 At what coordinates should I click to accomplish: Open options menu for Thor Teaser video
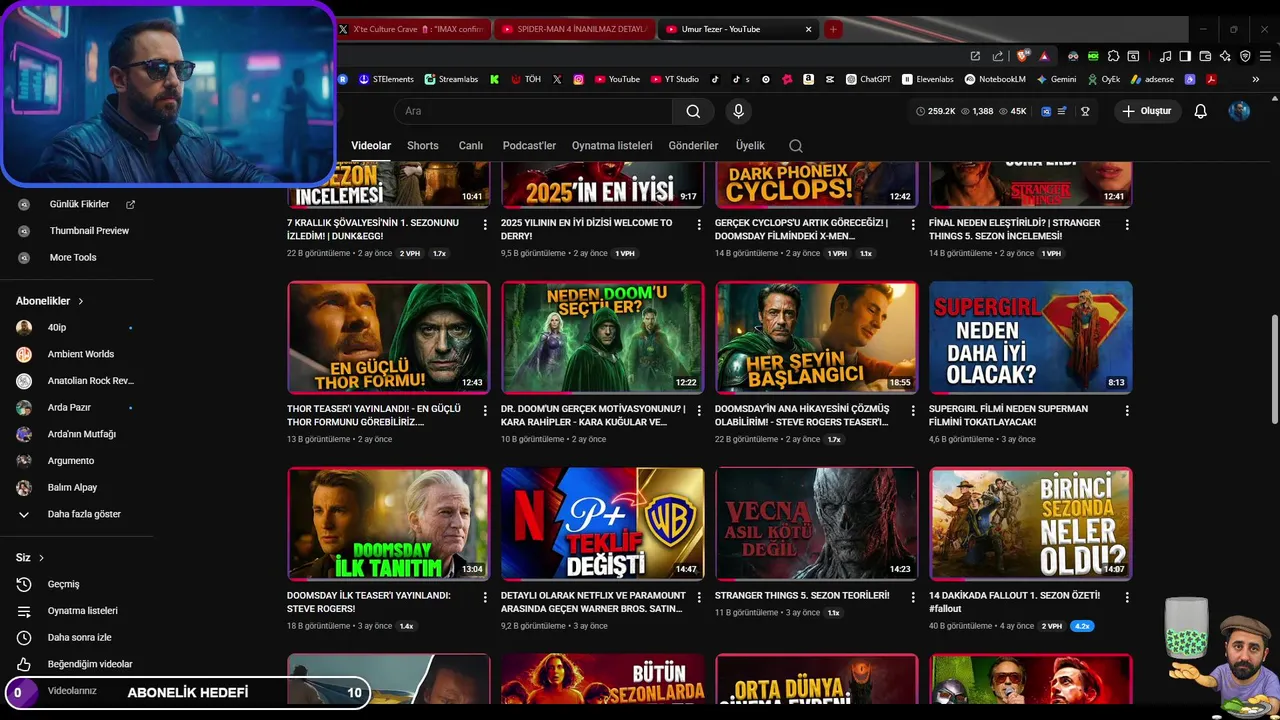[485, 411]
